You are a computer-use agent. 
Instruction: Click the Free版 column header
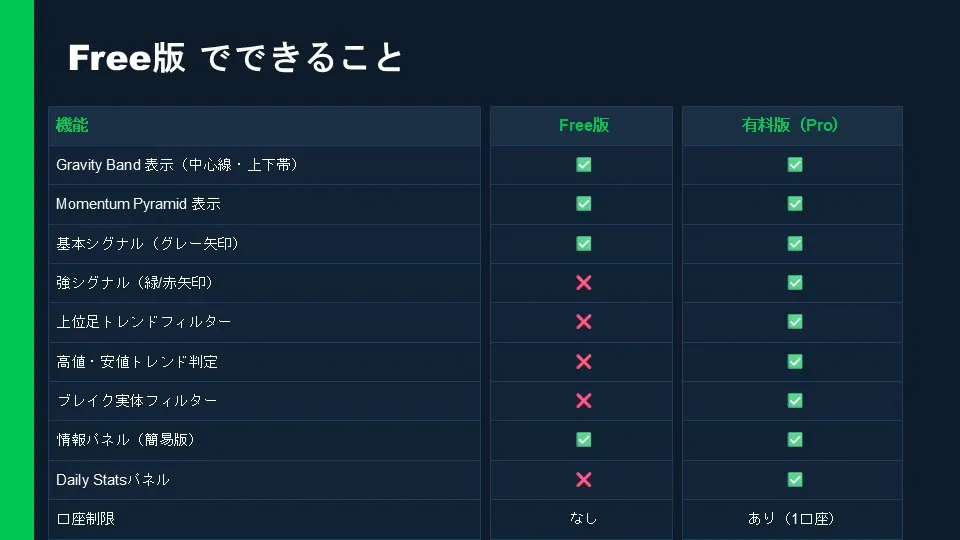(x=584, y=126)
